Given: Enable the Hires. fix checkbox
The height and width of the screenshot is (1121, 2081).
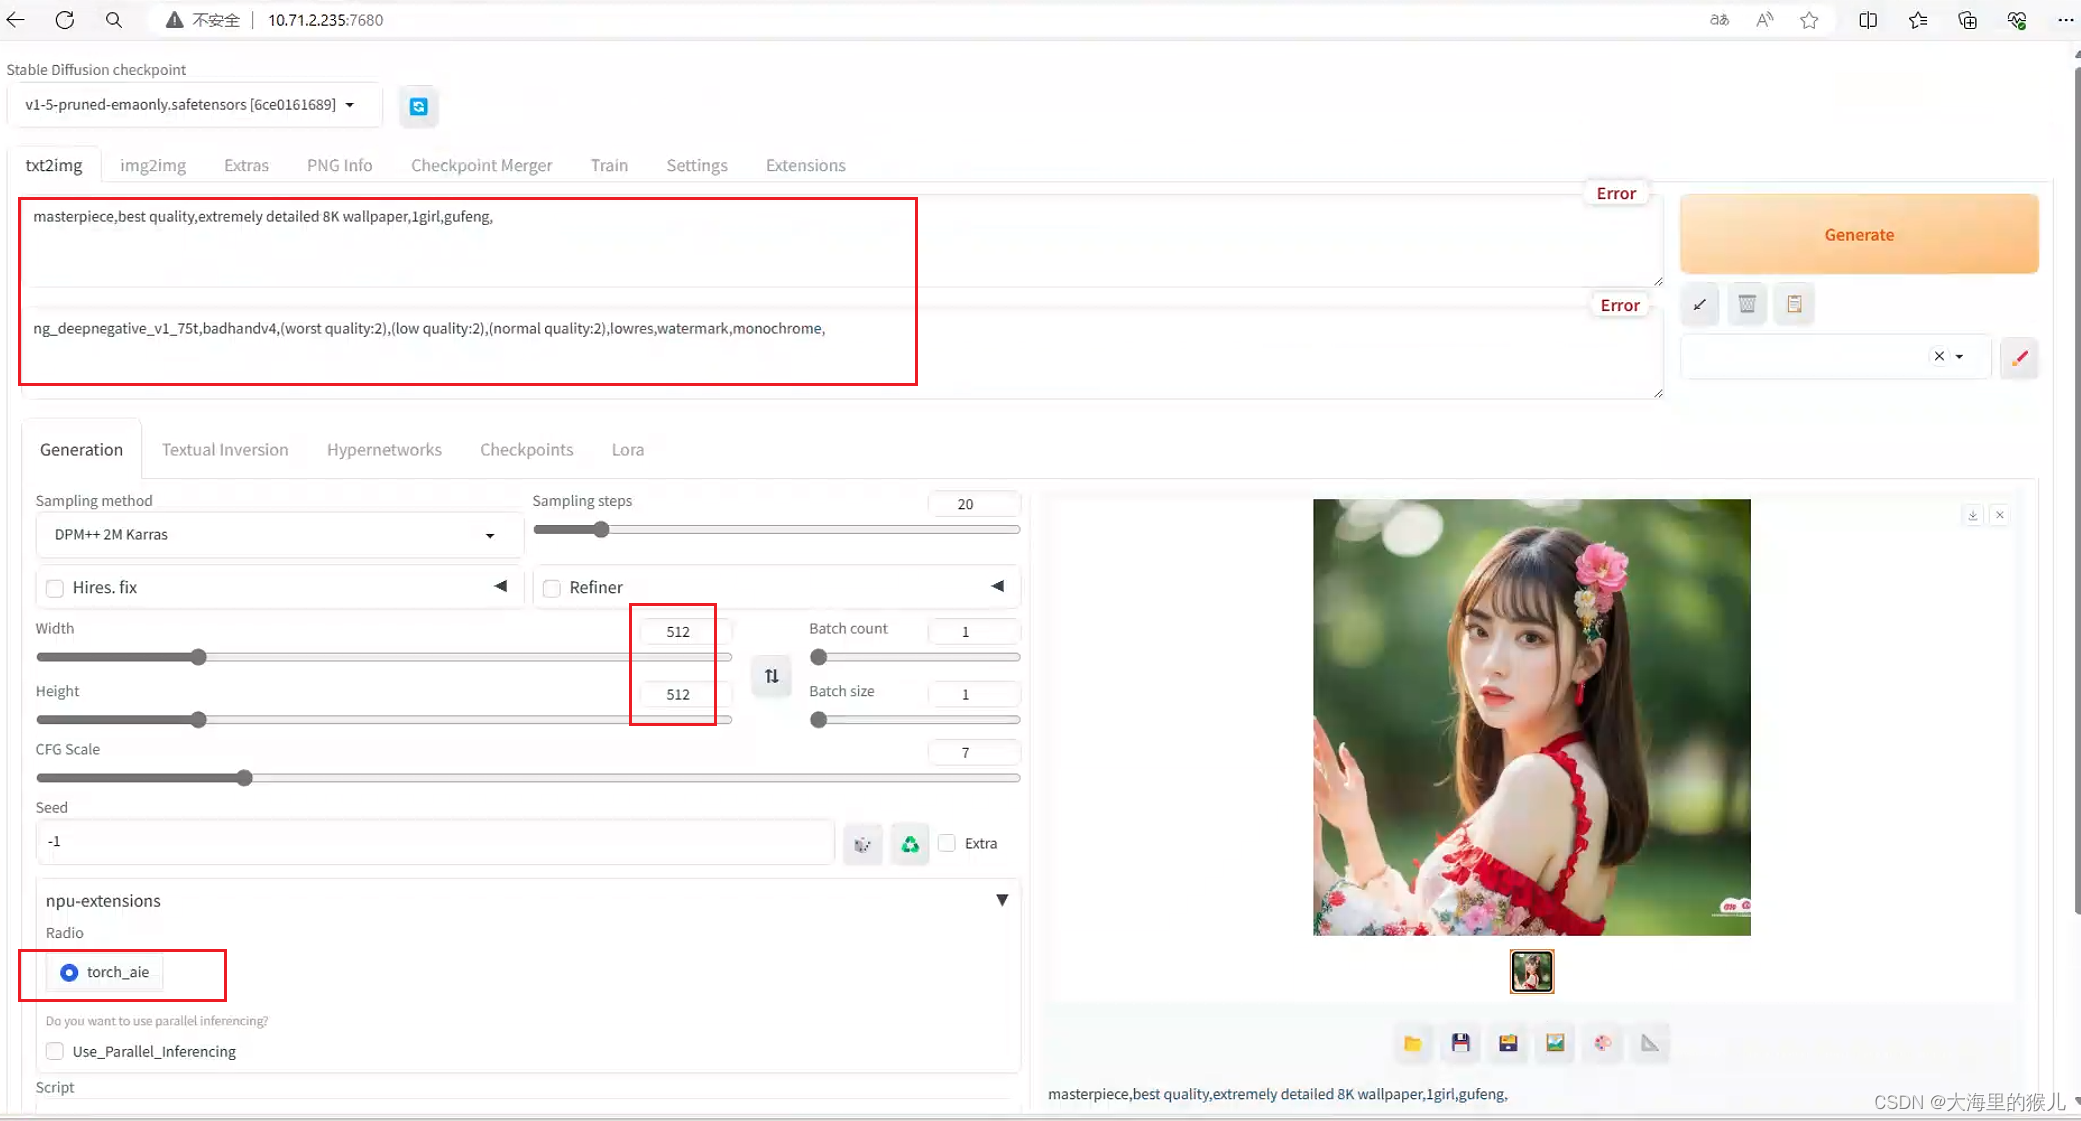Looking at the screenshot, I should [57, 587].
